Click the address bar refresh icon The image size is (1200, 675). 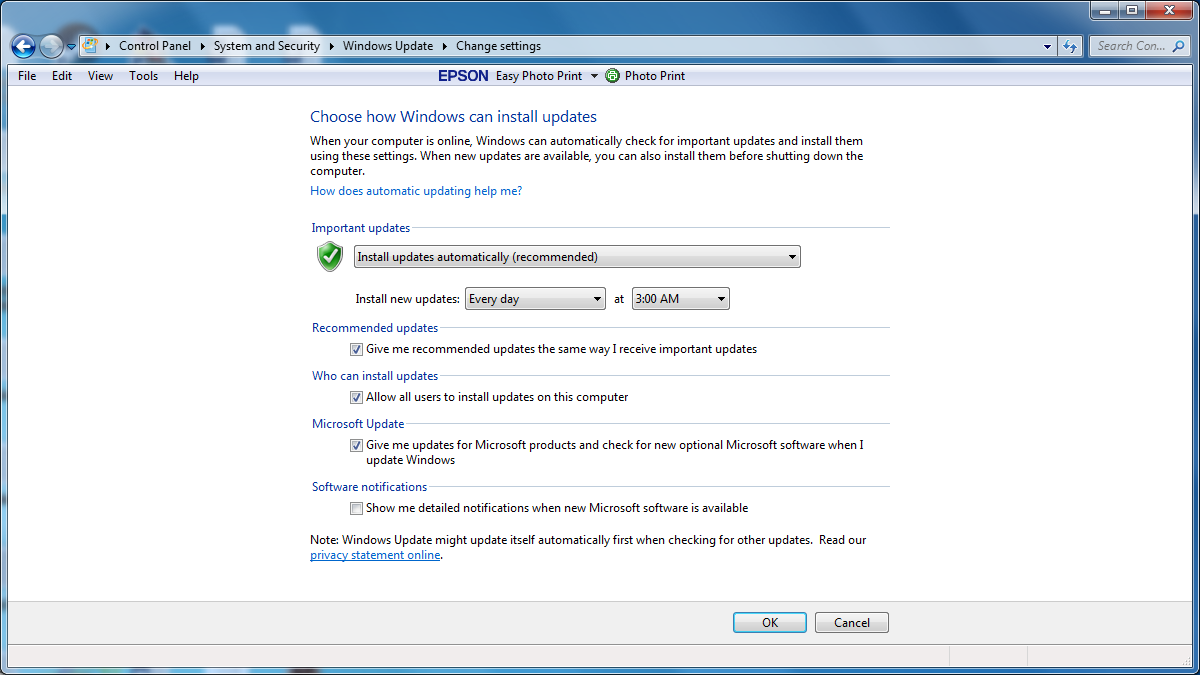pyautogui.click(x=1070, y=46)
